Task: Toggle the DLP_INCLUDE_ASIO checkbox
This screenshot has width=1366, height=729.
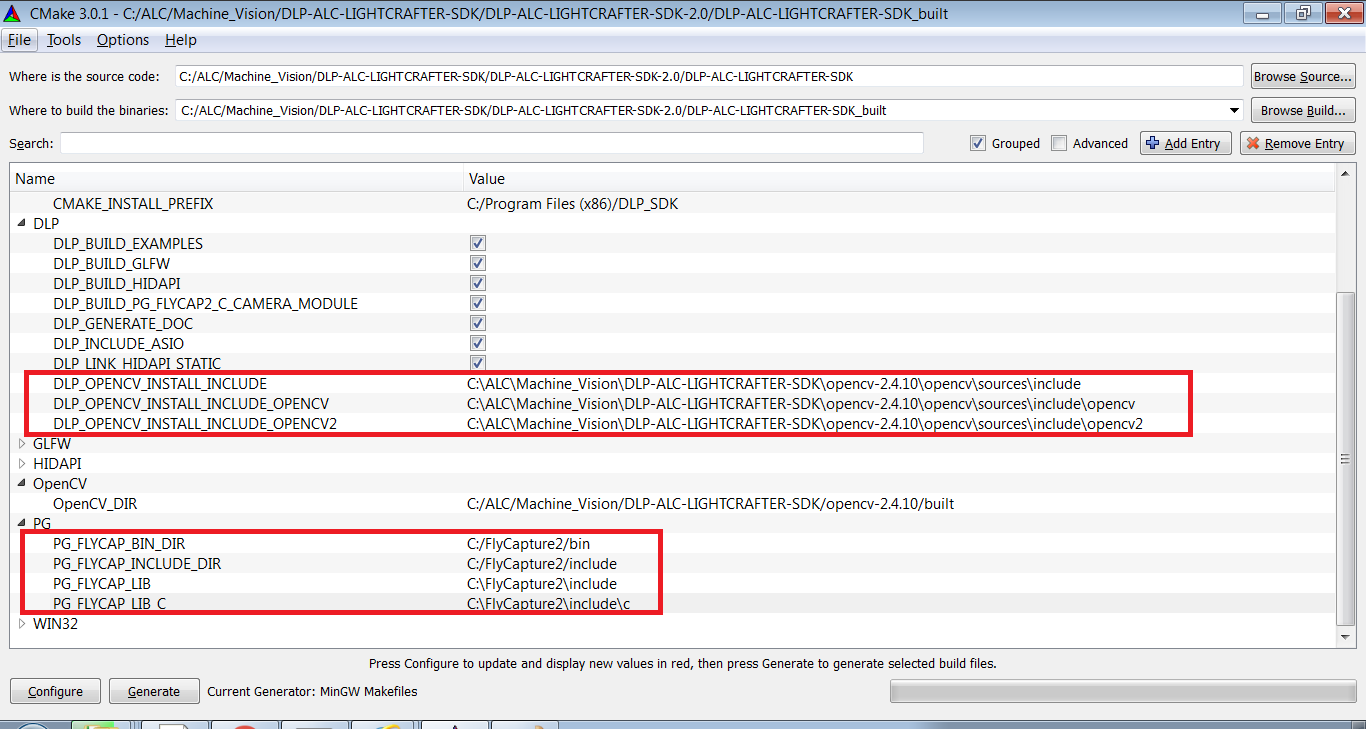Action: 478,343
